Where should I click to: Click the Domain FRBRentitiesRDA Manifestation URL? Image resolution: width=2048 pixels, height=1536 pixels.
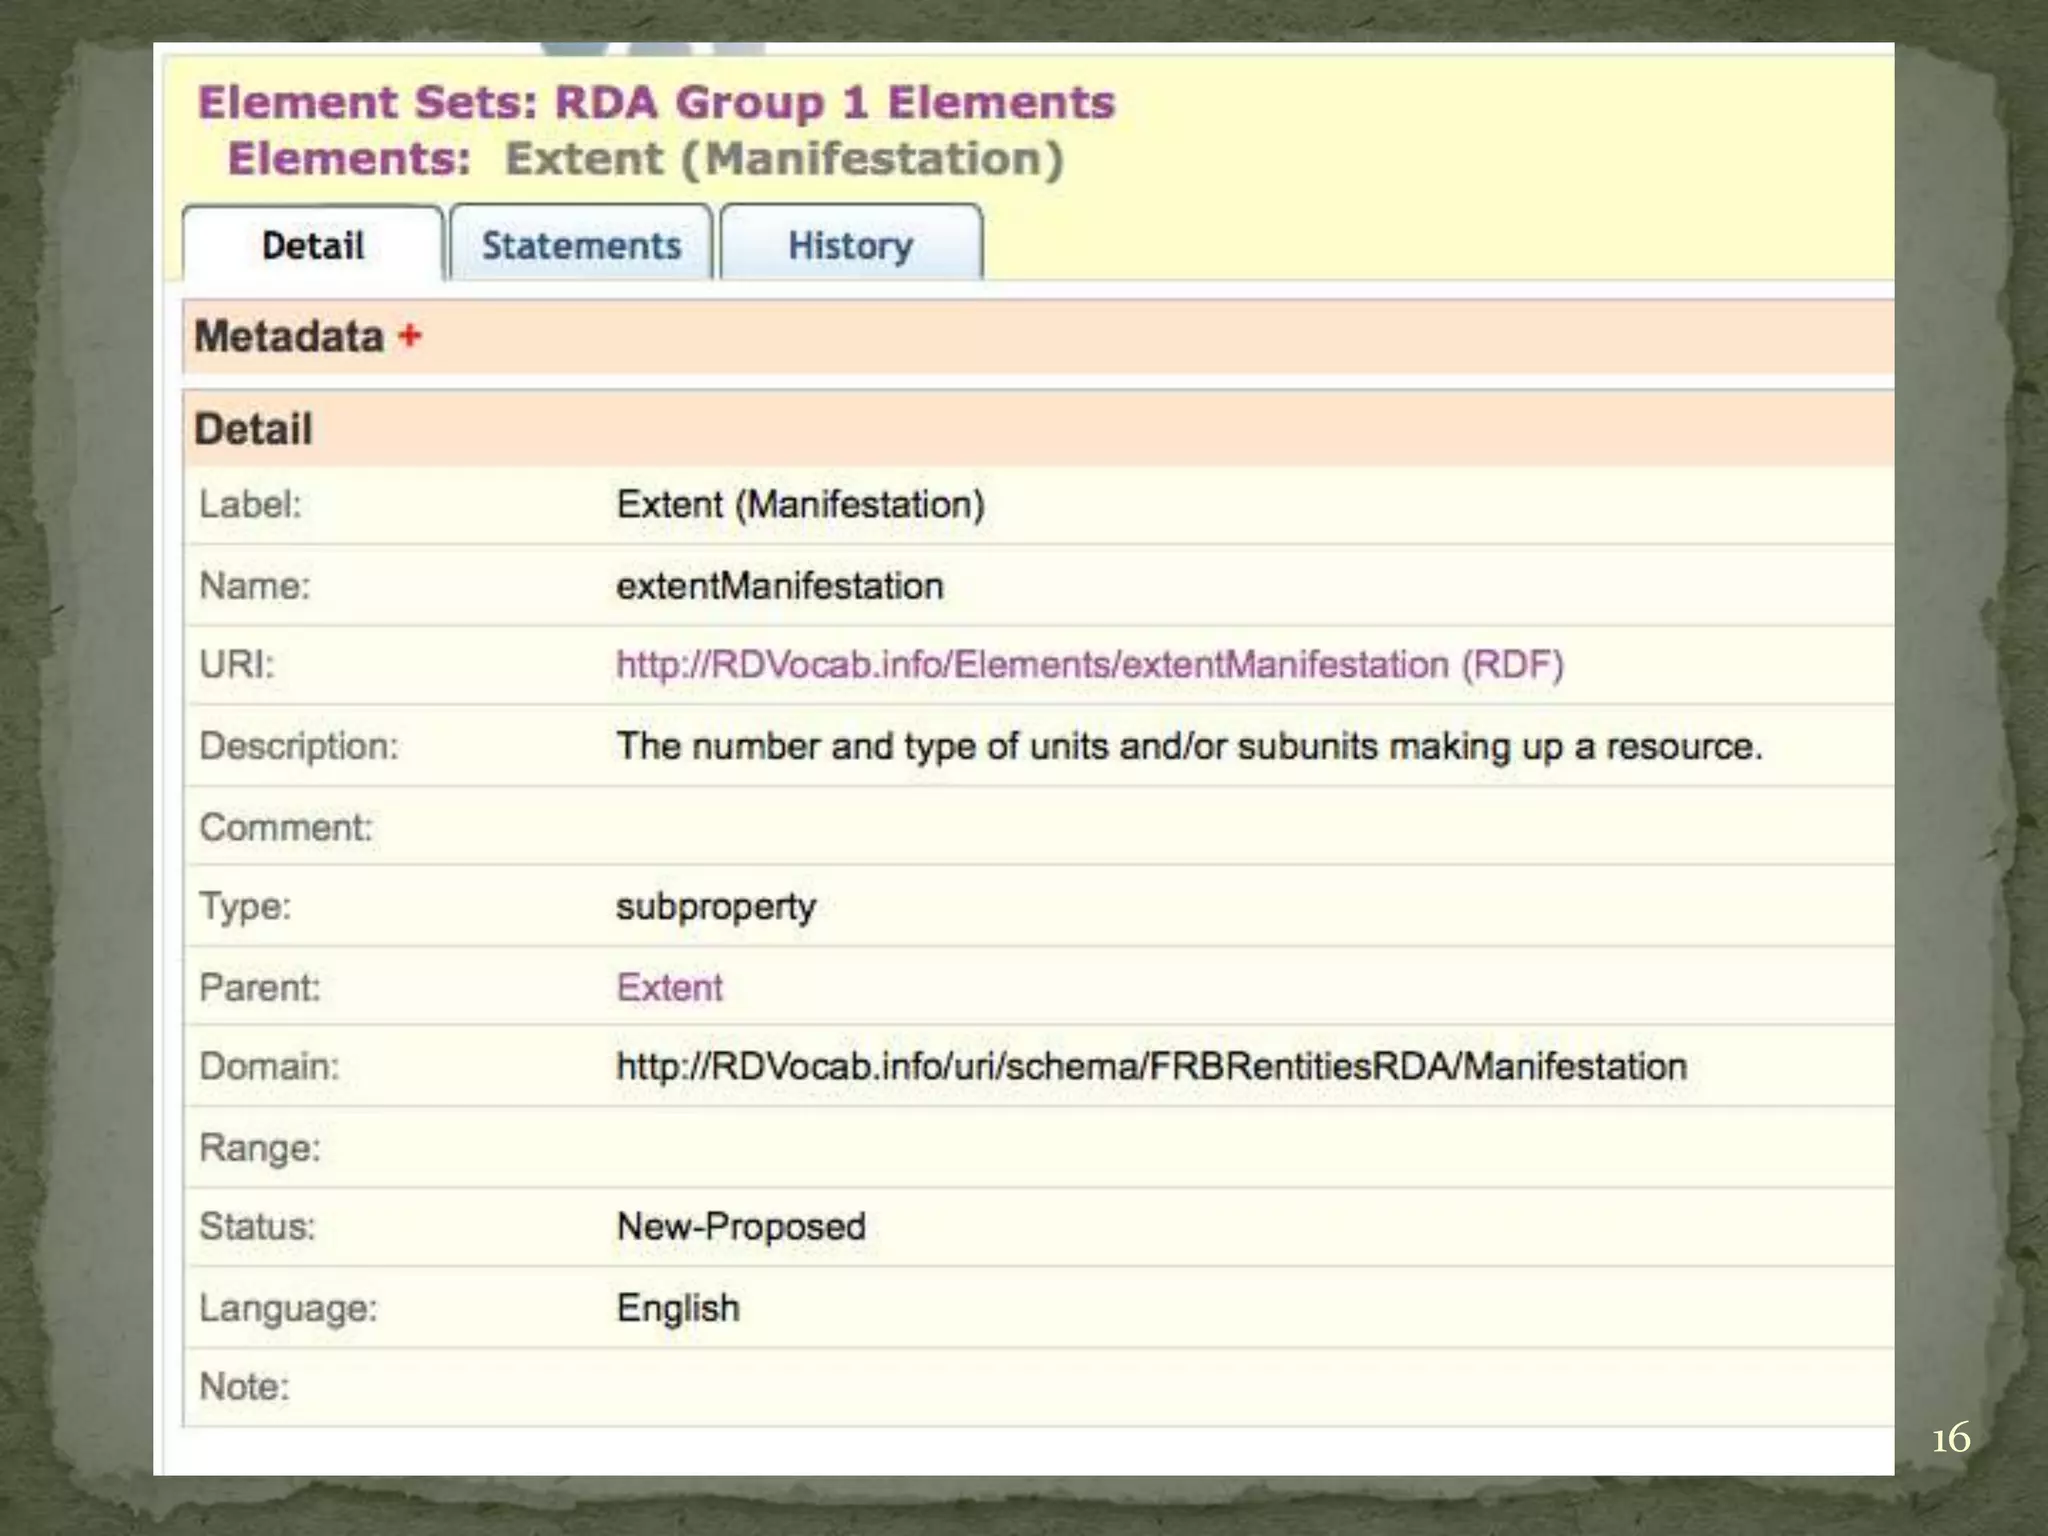click(1151, 1067)
